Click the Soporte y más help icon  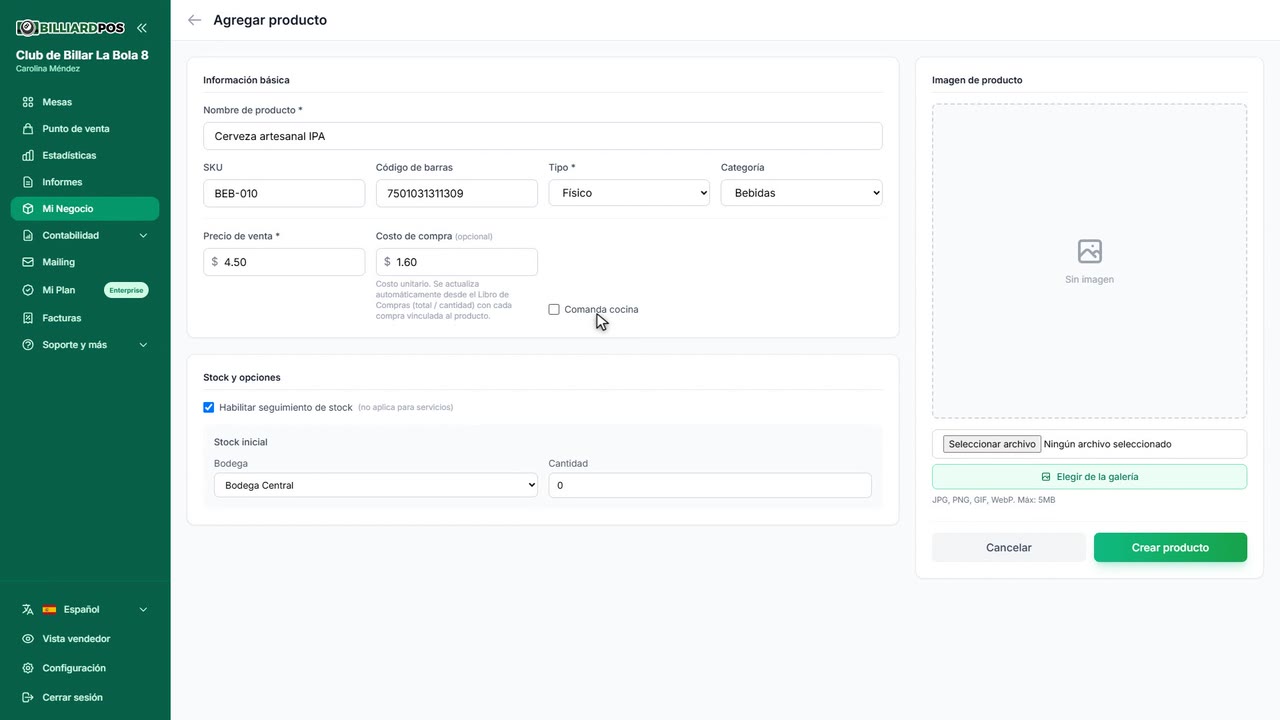[x=28, y=345]
